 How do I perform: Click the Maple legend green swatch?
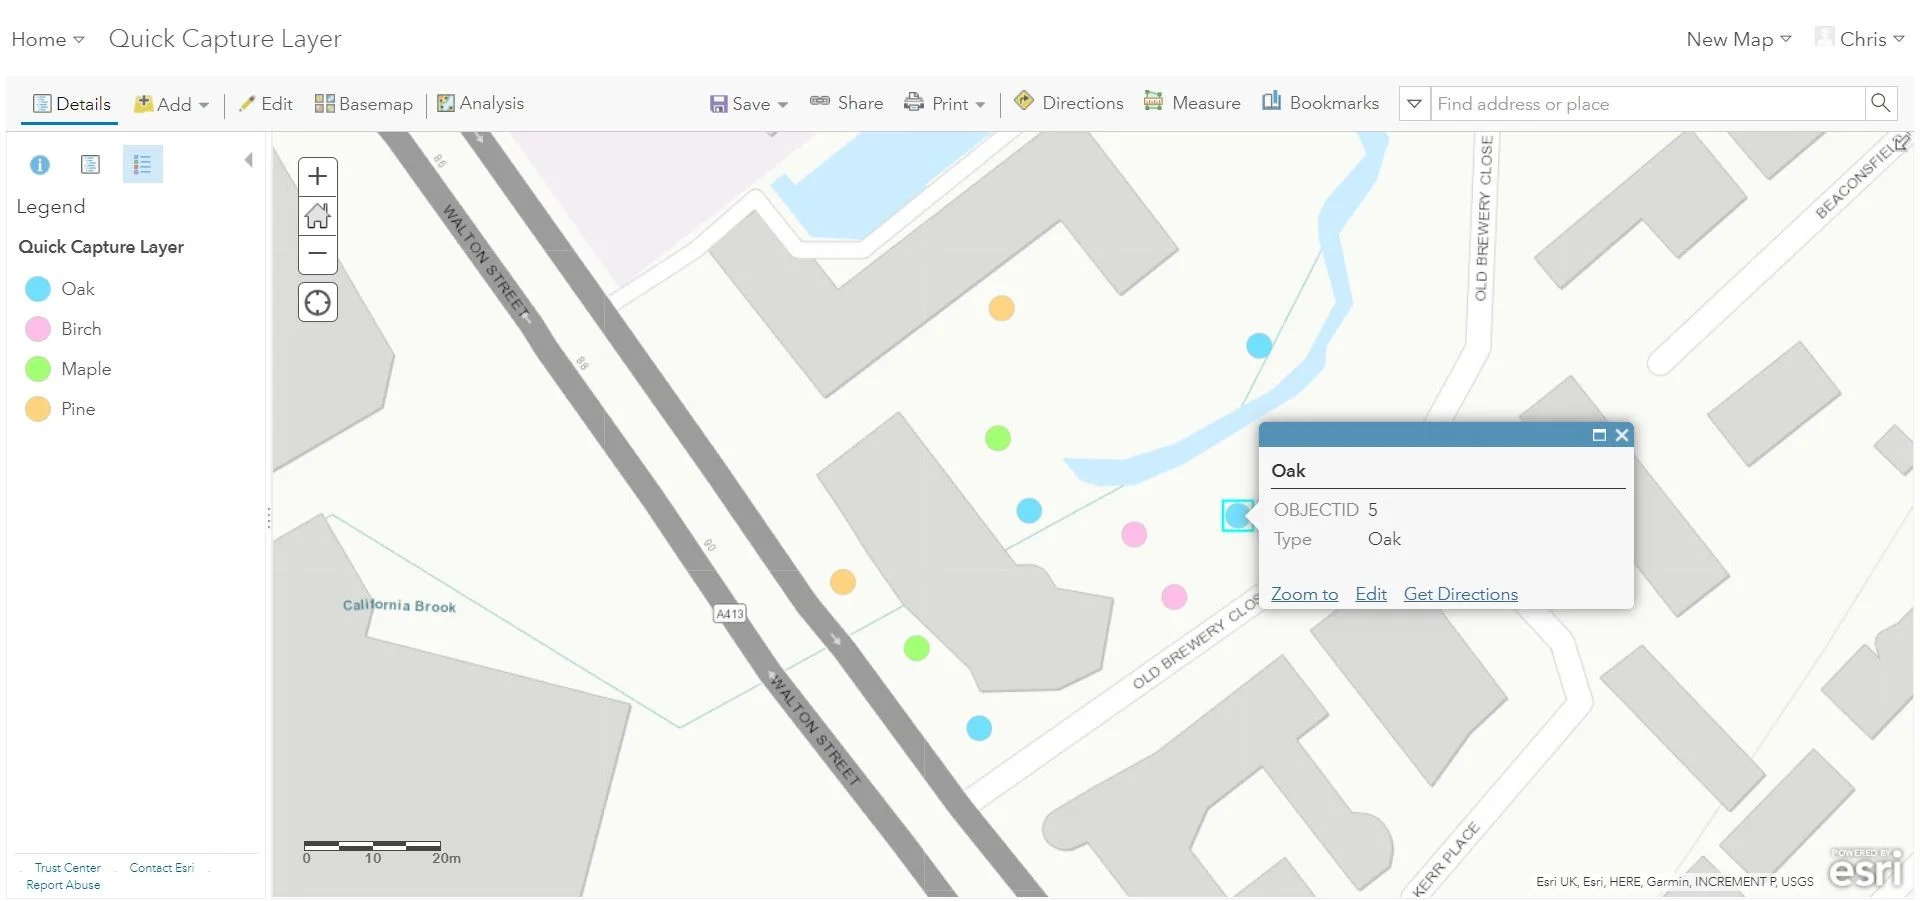point(38,369)
